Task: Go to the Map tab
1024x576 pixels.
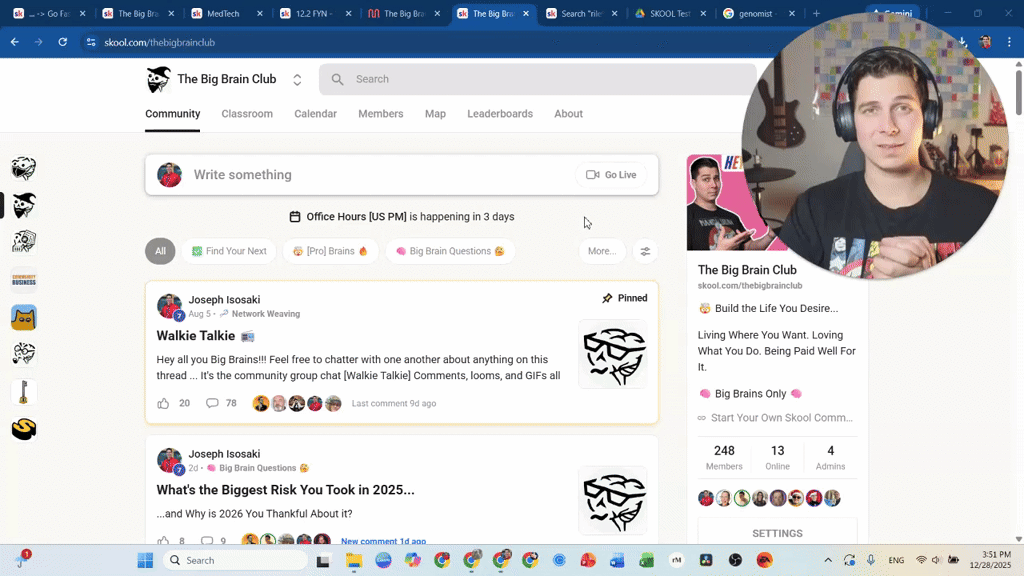Action: click(x=435, y=114)
